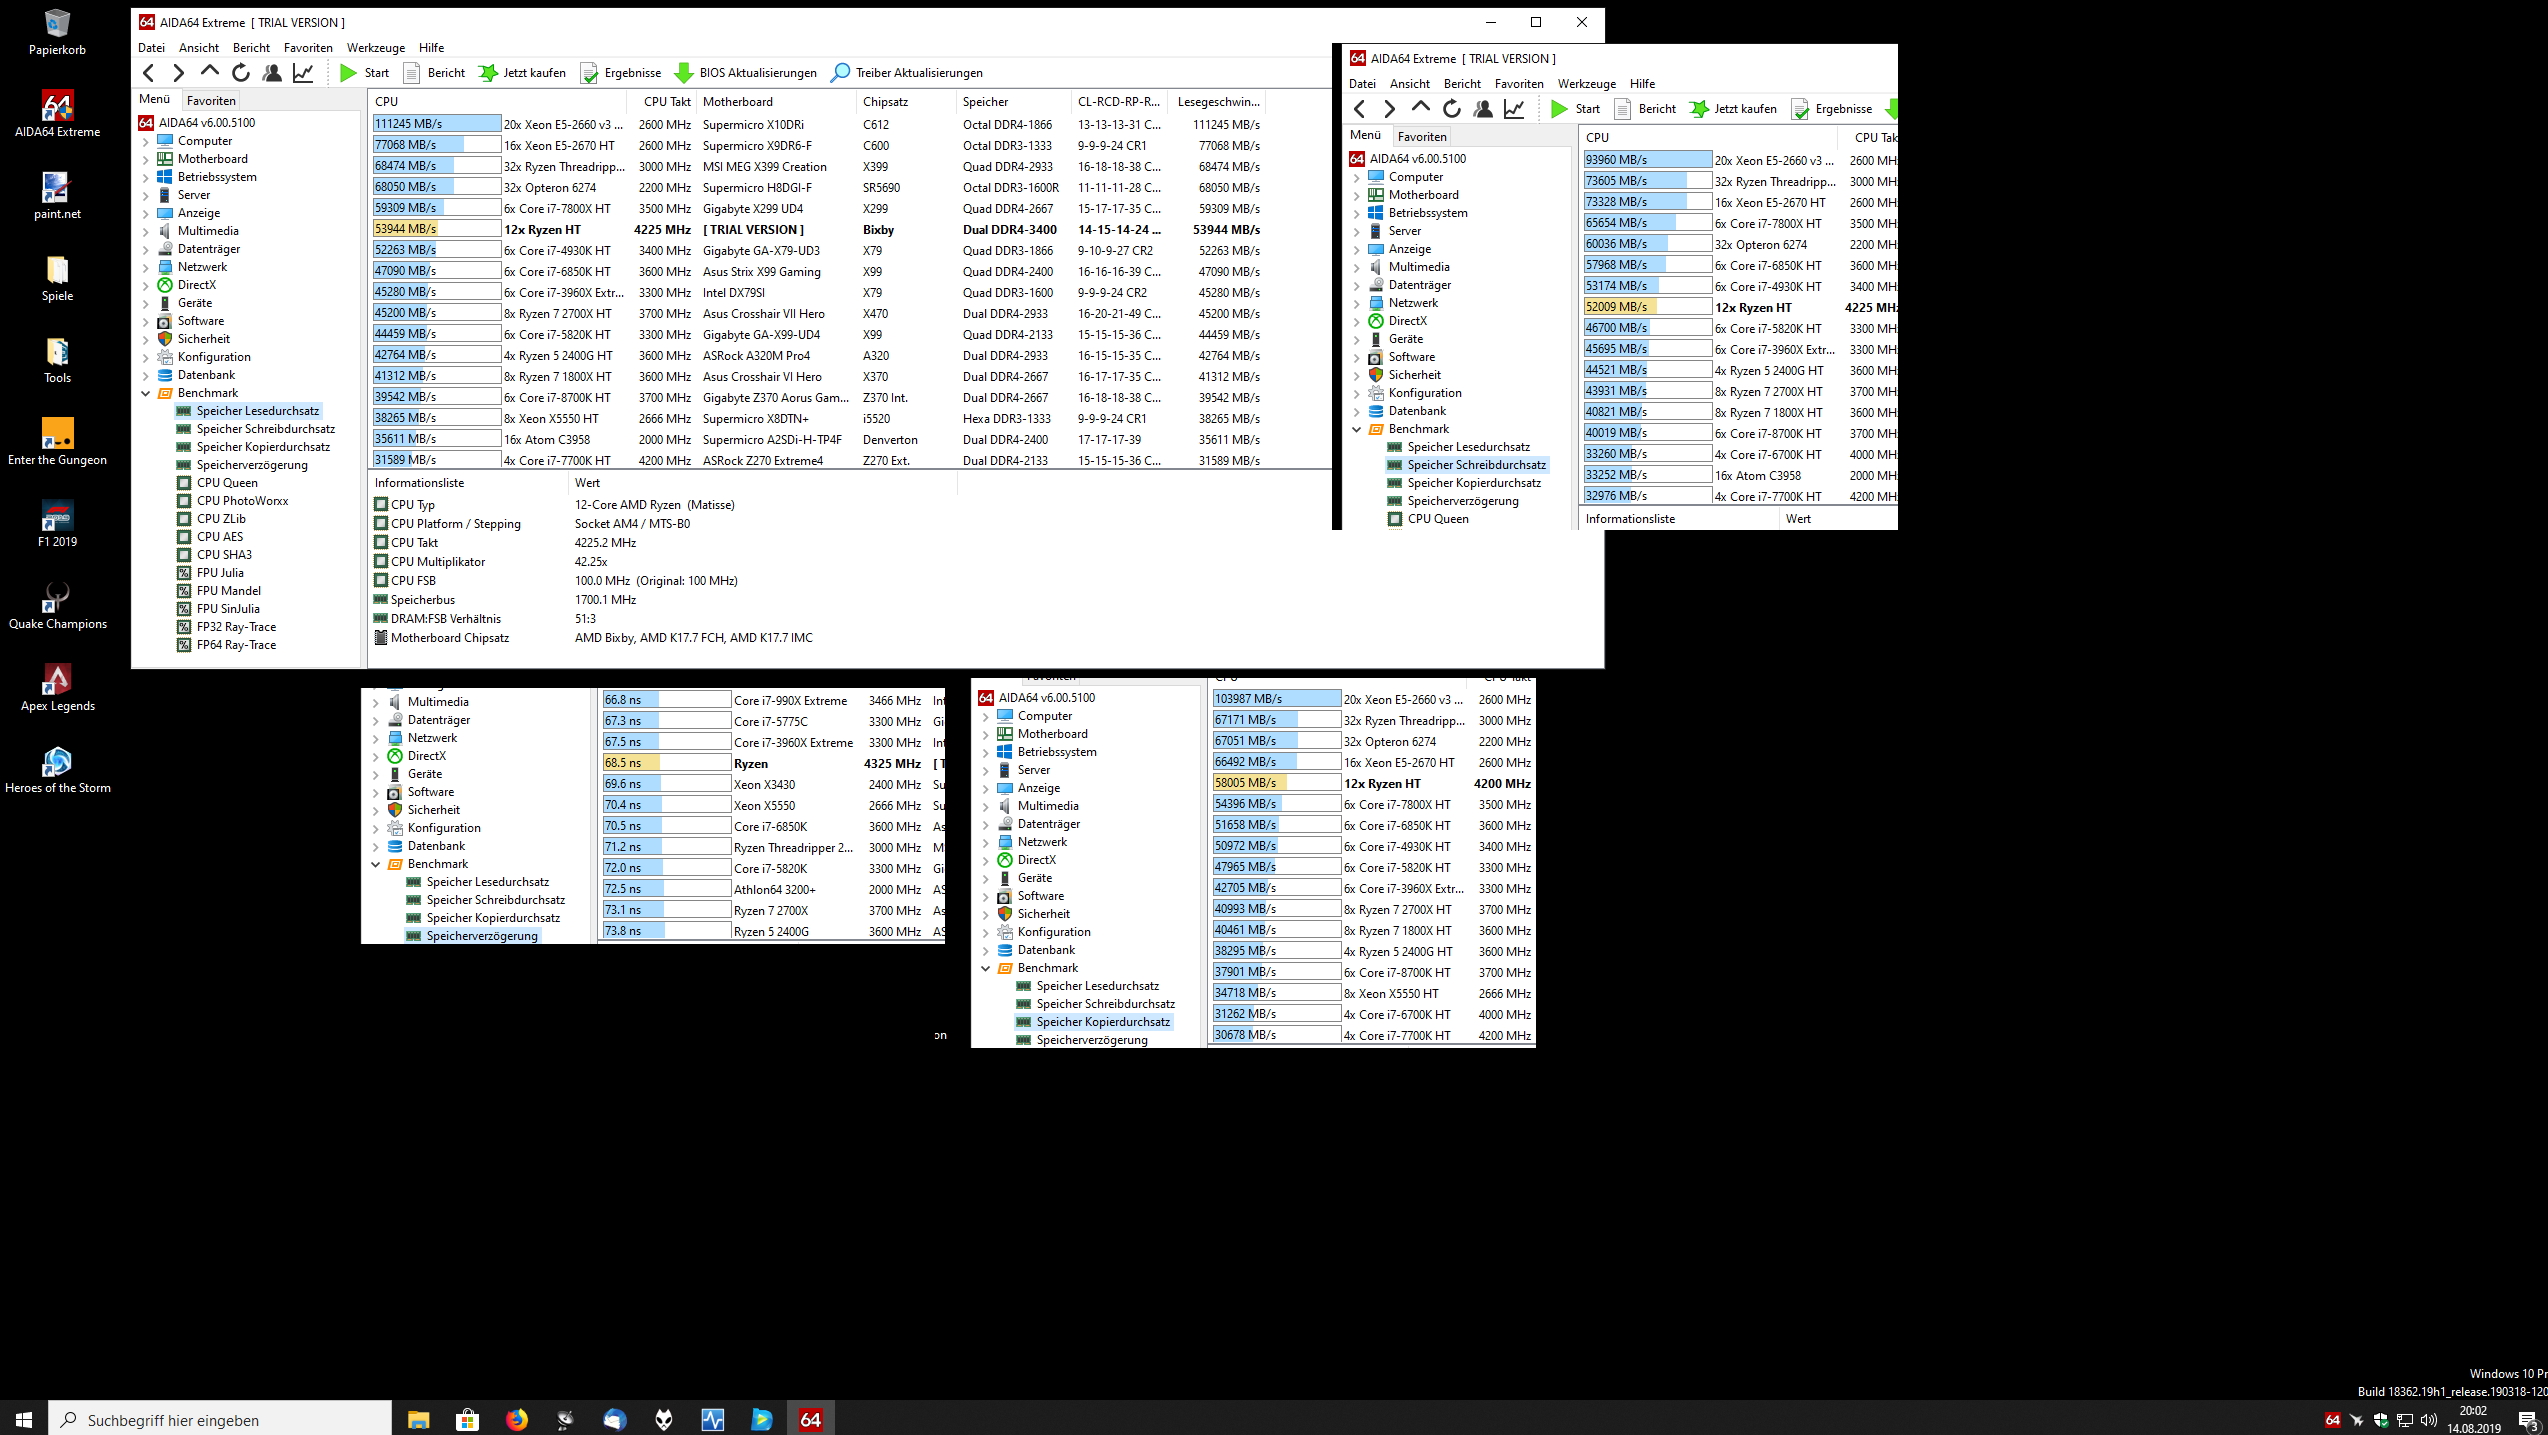Image resolution: width=2548 pixels, height=1435 pixels.
Task: Collapse Benchmark node in main tree
Action: tap(145, 393)
